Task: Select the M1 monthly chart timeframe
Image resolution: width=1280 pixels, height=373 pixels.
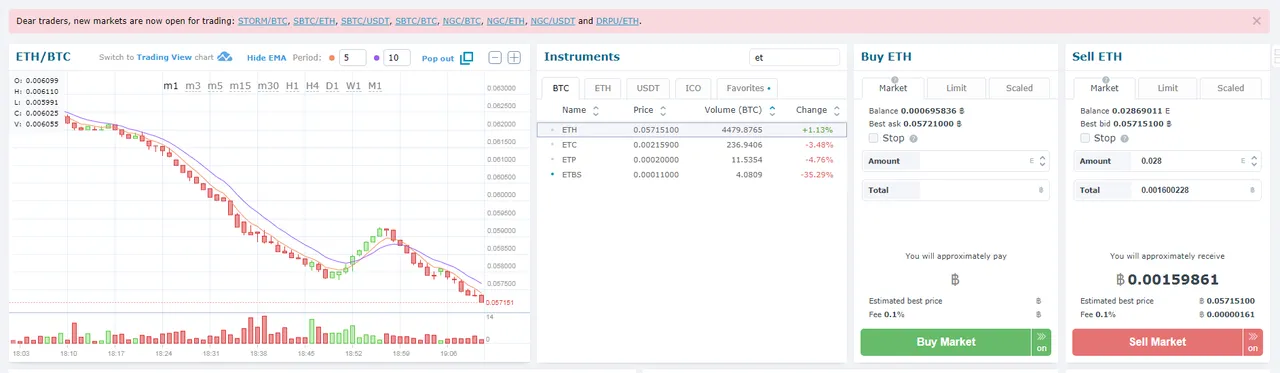Action: click(x=375, y=86)
